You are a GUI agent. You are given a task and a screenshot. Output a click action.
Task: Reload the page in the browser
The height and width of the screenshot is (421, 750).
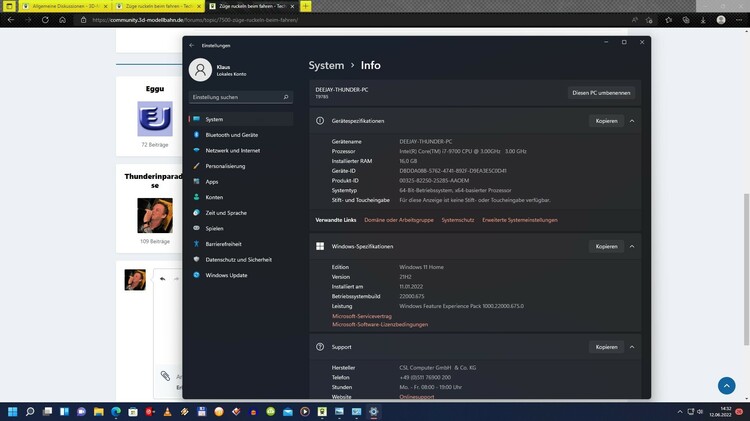pyautogui.click(x=45, y=20)
